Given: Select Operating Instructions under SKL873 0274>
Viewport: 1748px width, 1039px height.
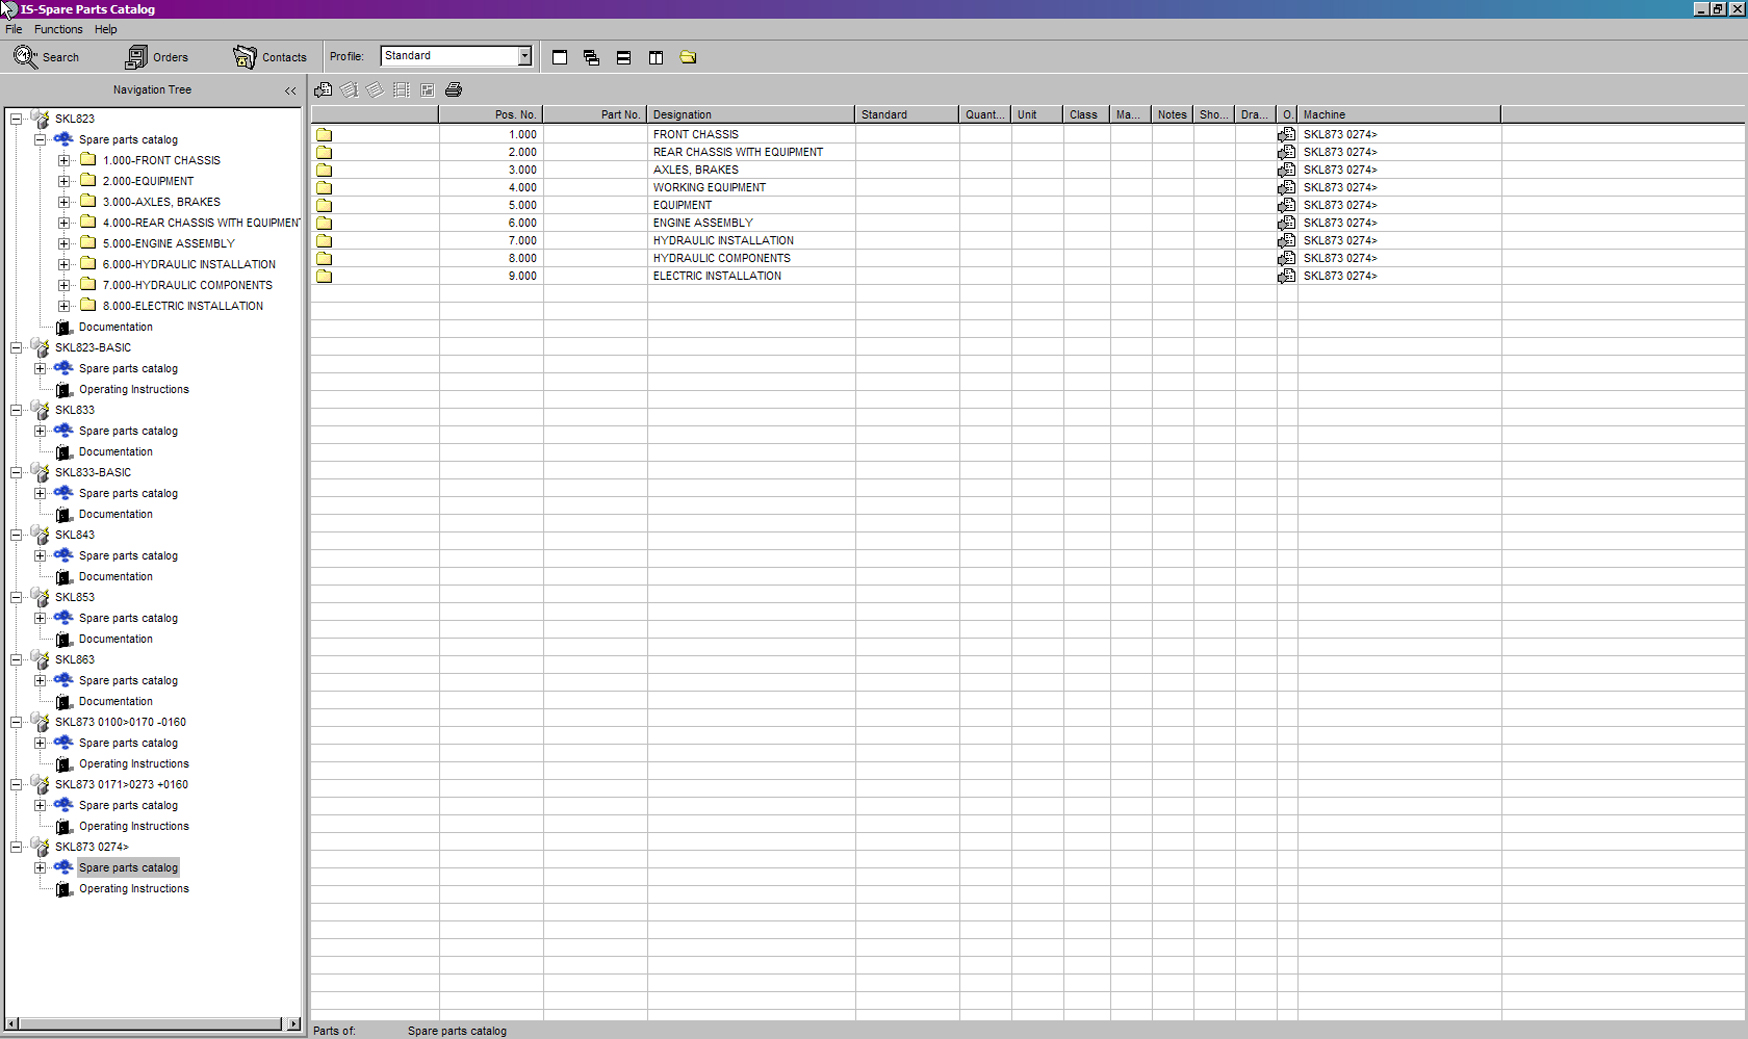Looking at the screenshot, I should [x=133, y=889].
